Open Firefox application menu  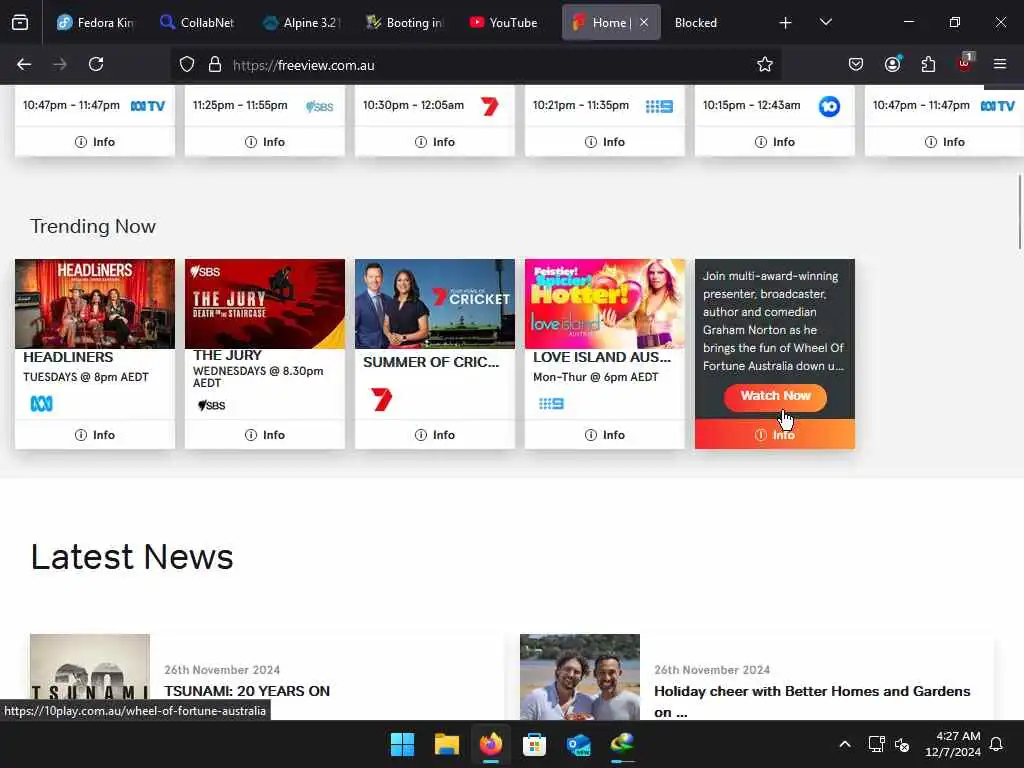(1000, 65)
